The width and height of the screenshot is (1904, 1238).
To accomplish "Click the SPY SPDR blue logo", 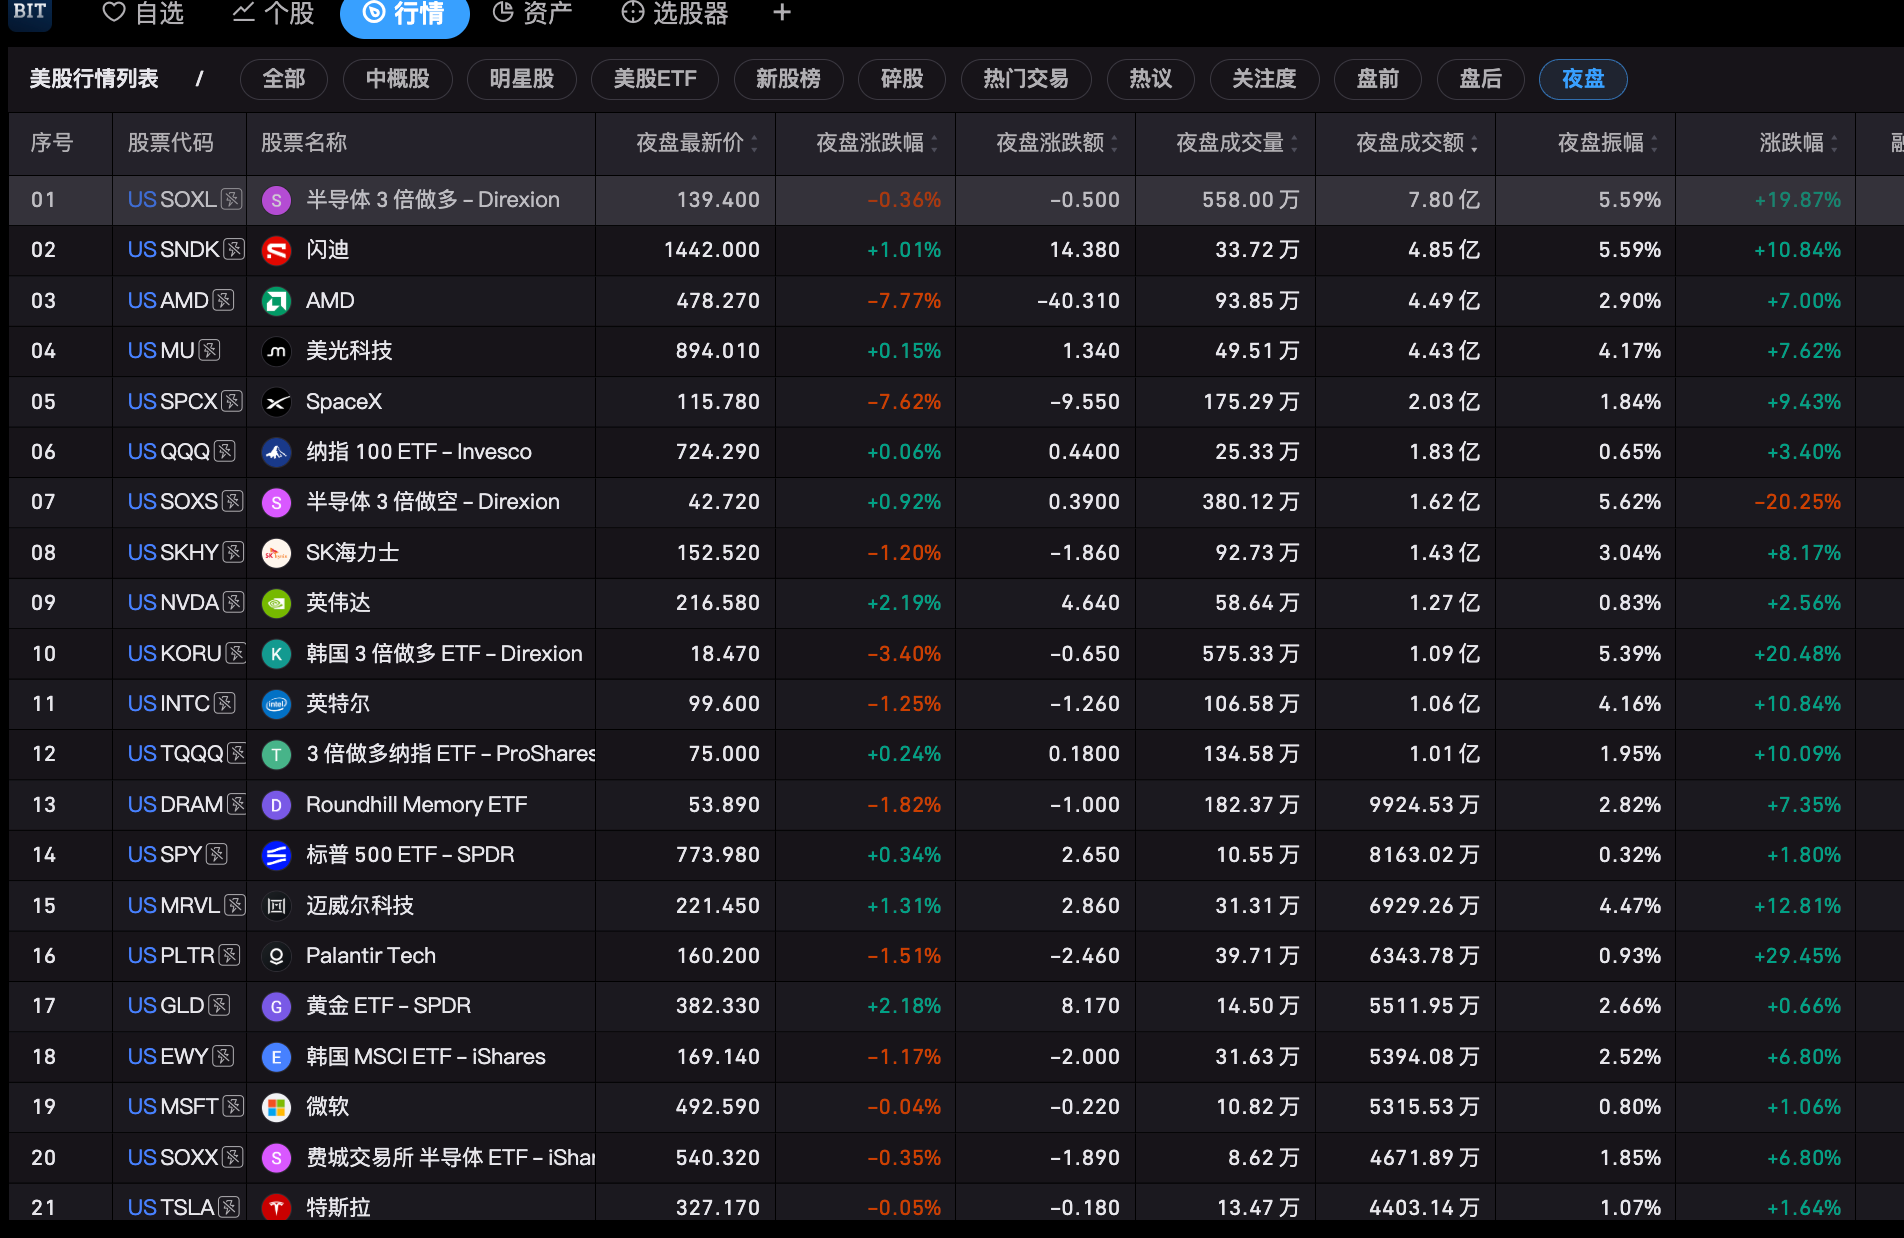I will 276,855.
